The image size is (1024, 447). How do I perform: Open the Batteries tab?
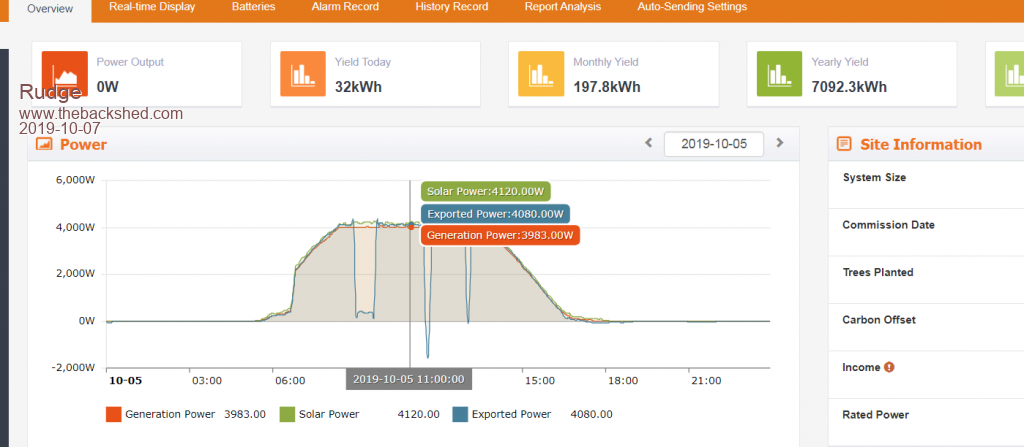point(253,7)
